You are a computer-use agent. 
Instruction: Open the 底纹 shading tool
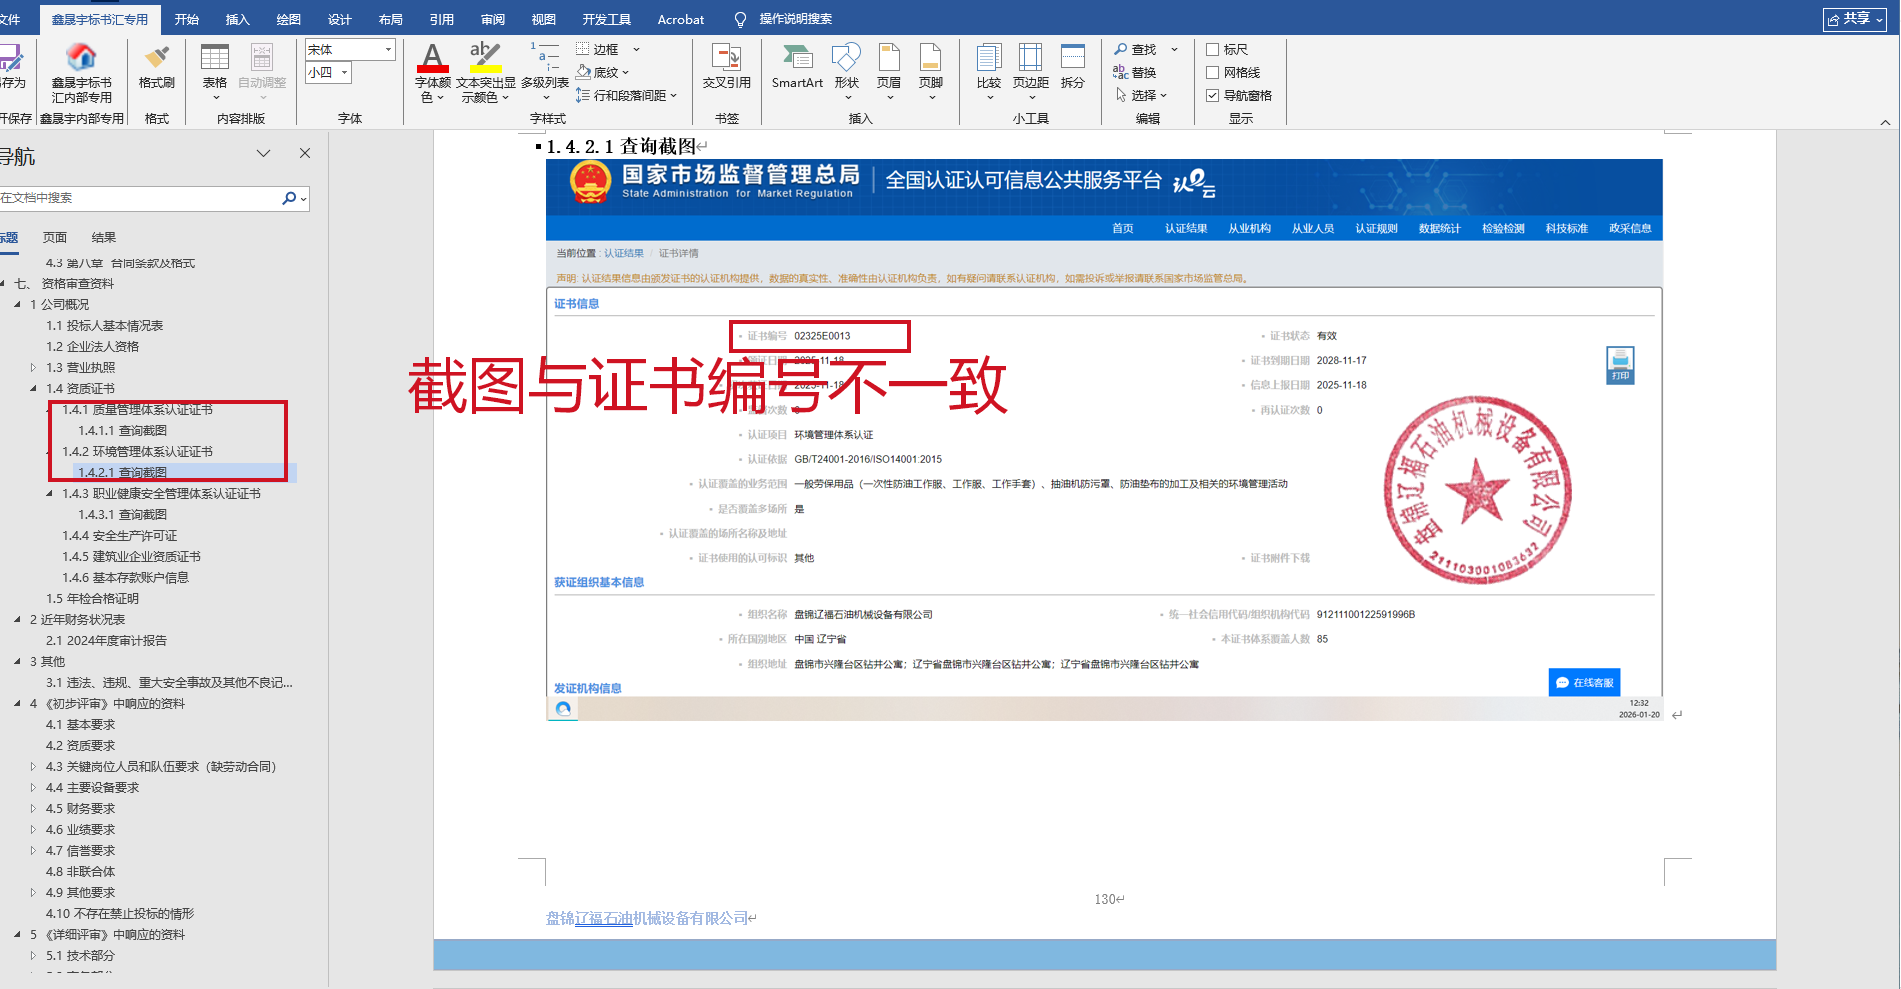coord(602,72)
